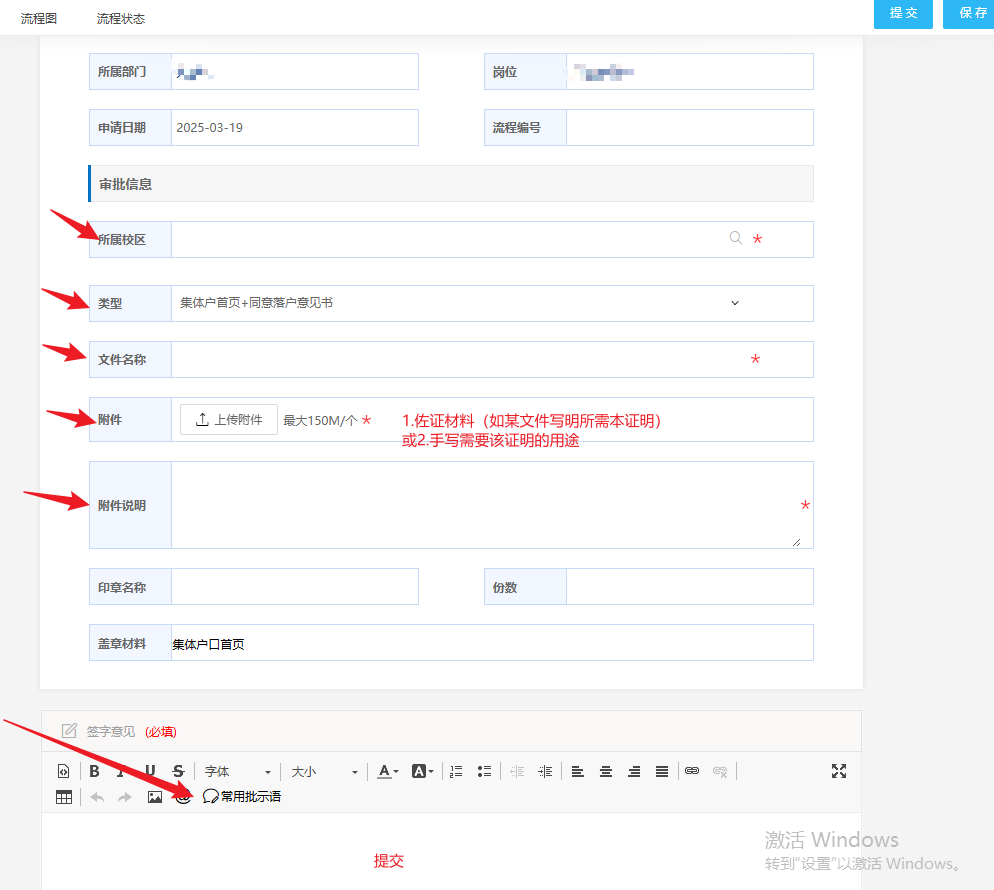Screen dimensions: 994x890
Task: Toggle bold formatting in the editor
Action: click(x=94, y=771)
